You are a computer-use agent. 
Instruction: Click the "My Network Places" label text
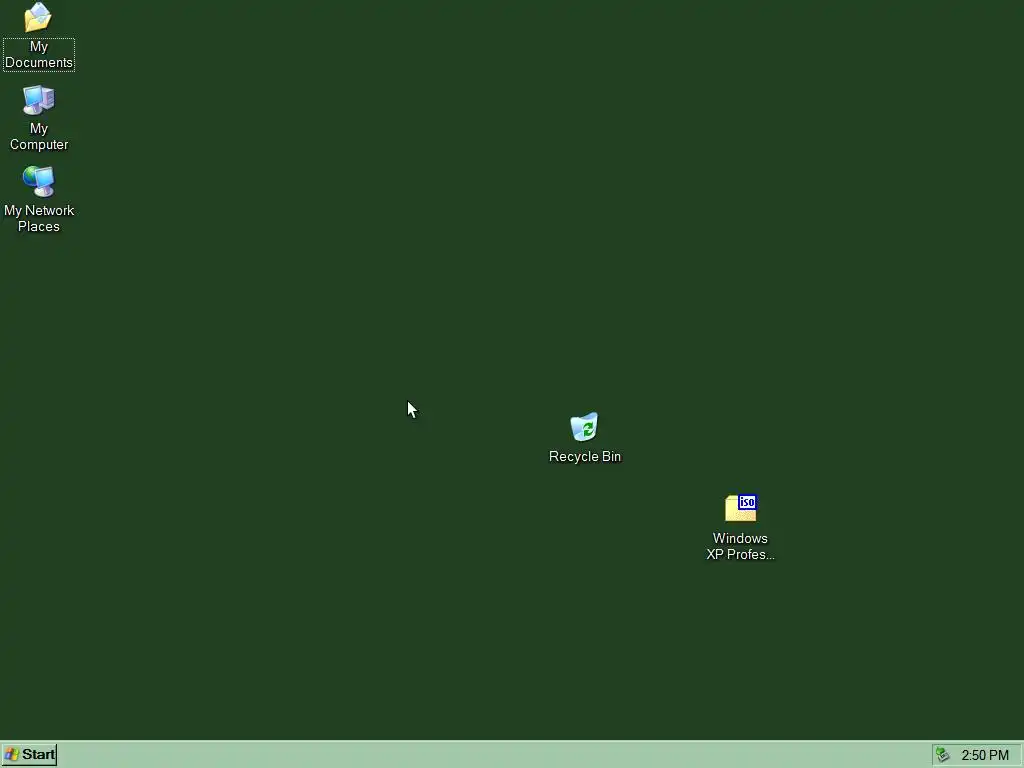point(39,219)
